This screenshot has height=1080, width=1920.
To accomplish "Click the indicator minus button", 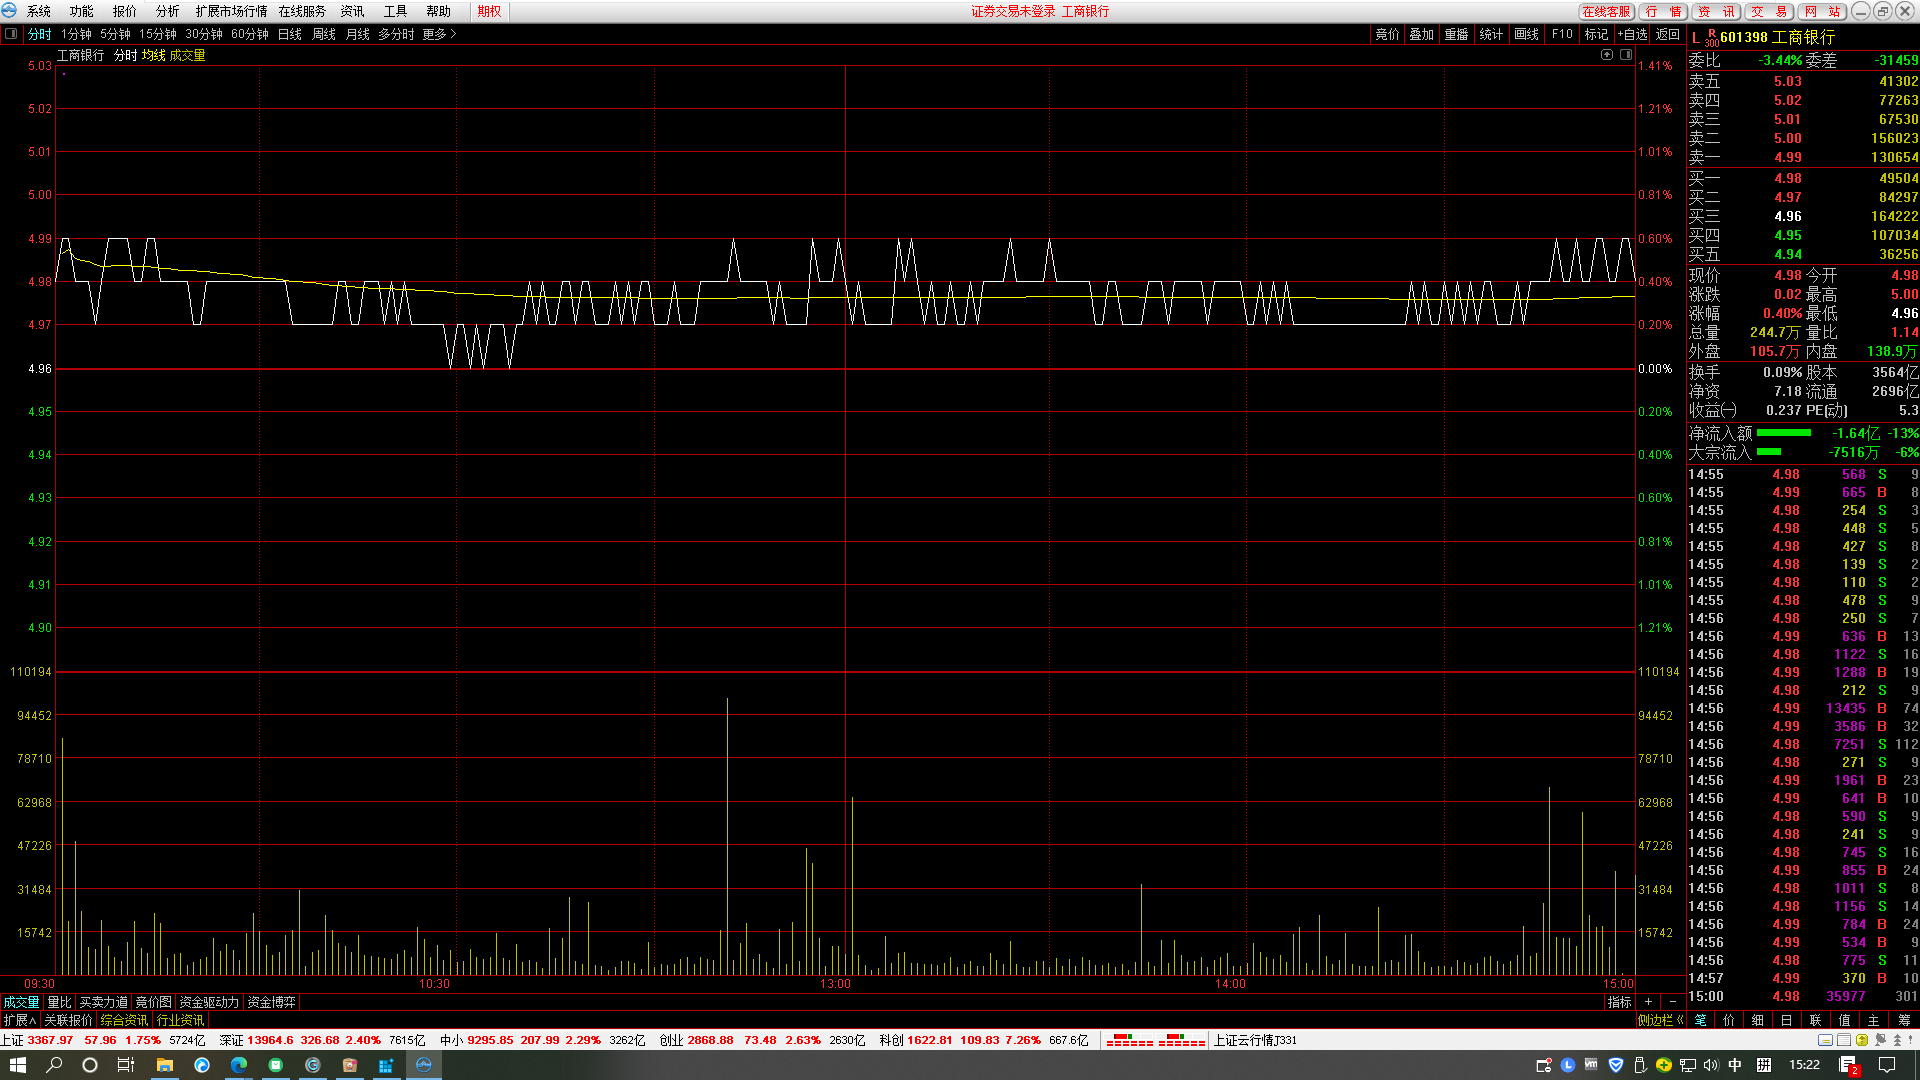I will pos(1672,1002).
